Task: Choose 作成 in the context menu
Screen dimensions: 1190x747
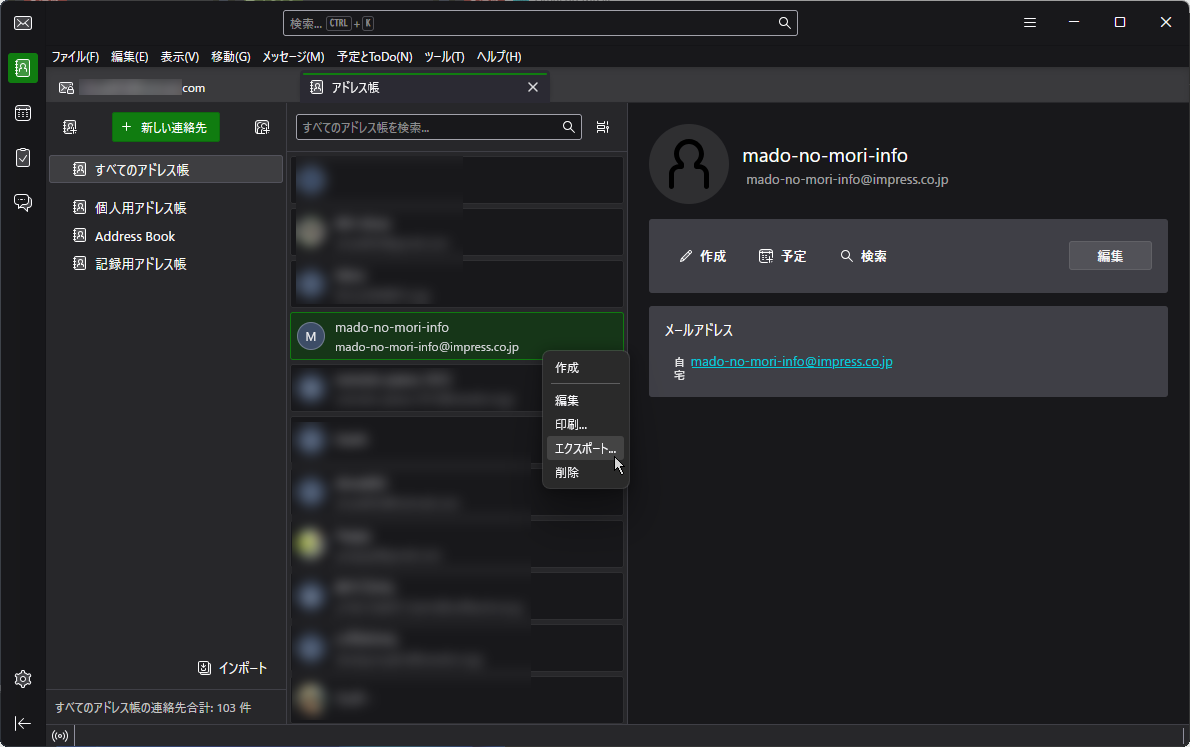Action: coord(585,367)
